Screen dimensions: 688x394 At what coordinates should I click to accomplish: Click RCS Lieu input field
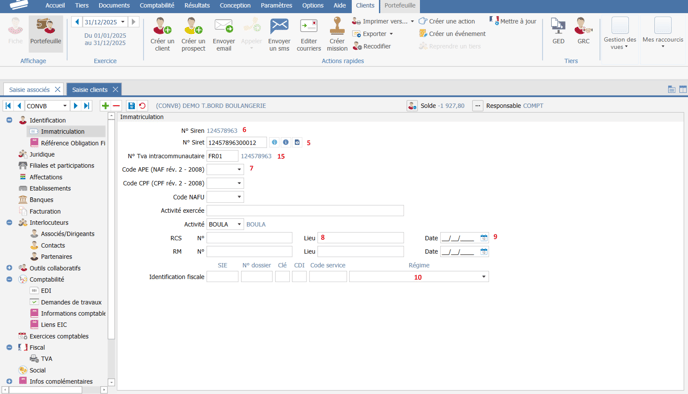(x=360, y=238)
